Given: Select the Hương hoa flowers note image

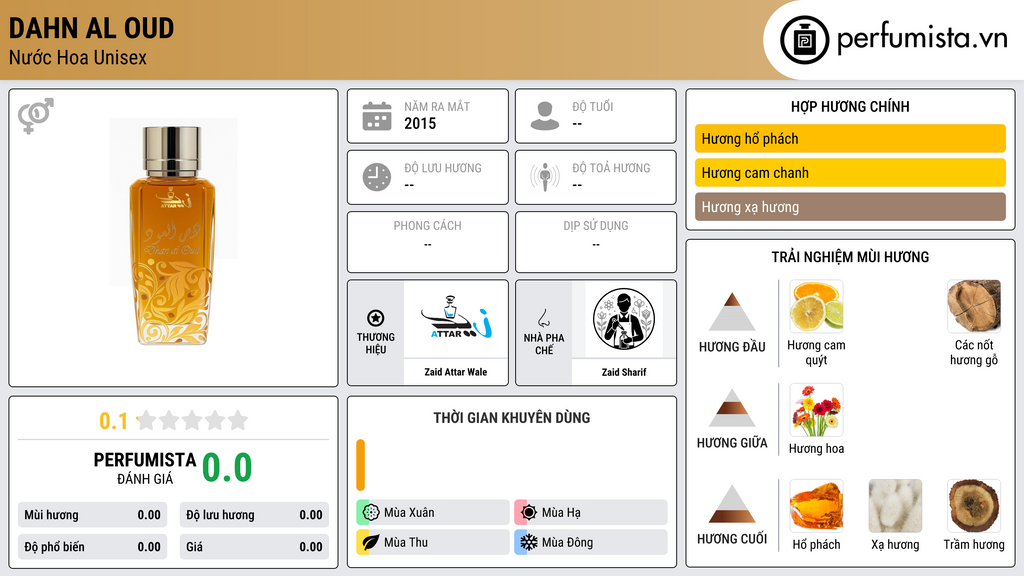Looking at the screenshot, I should [x=816, y=410].
